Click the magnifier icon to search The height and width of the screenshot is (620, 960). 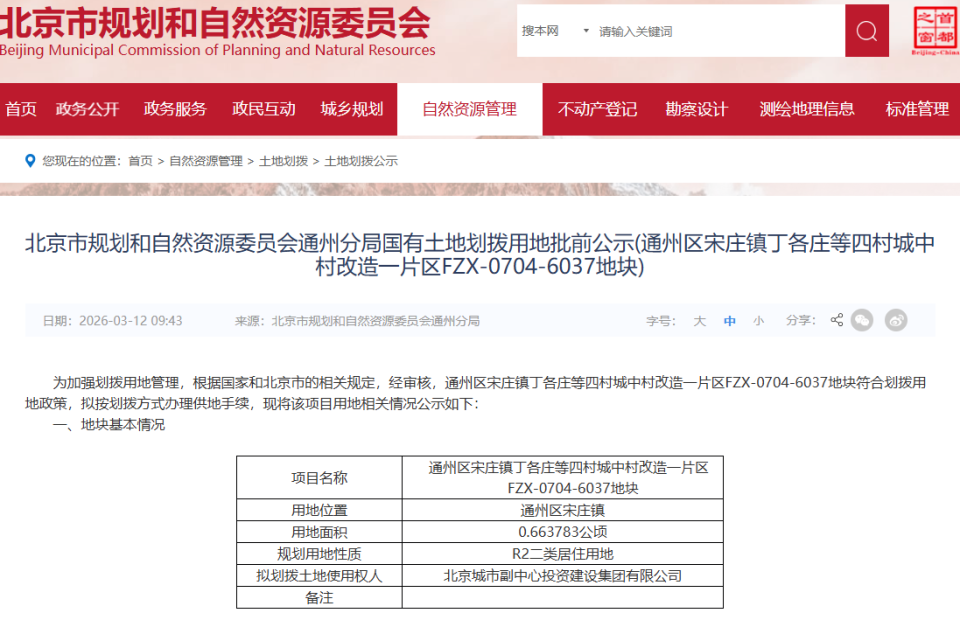[866, 30]
